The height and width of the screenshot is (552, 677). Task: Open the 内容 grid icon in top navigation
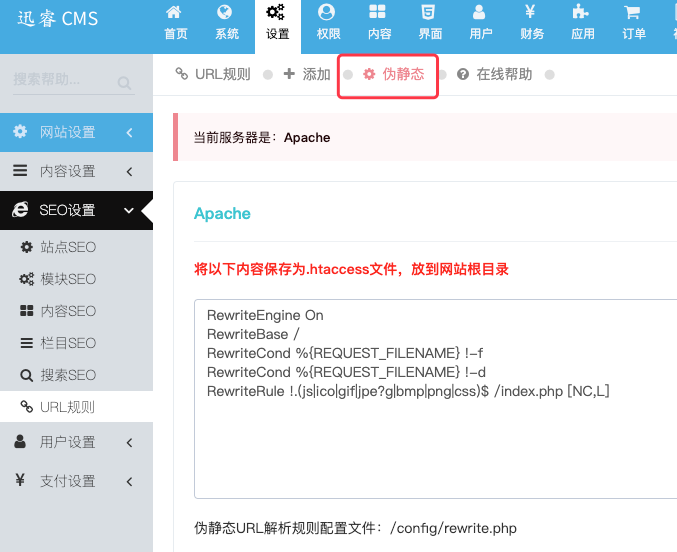(x=377, y=12)
